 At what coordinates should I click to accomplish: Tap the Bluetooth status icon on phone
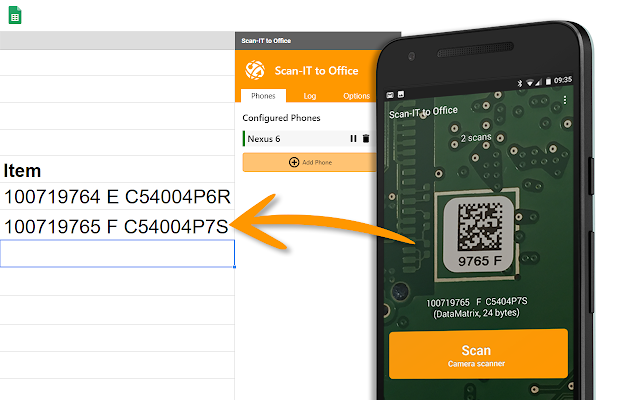tap(520, 84)
